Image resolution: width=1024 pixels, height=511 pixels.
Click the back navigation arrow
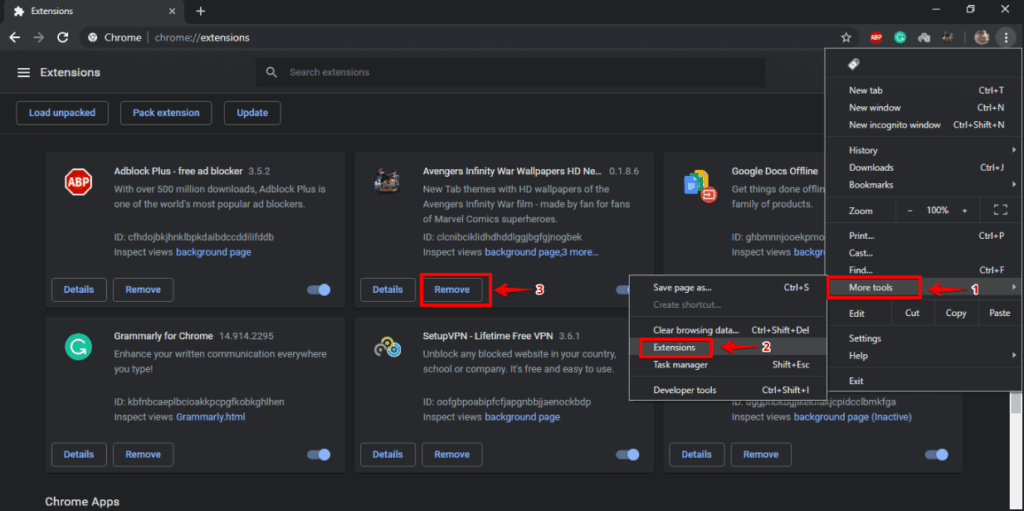14,37
